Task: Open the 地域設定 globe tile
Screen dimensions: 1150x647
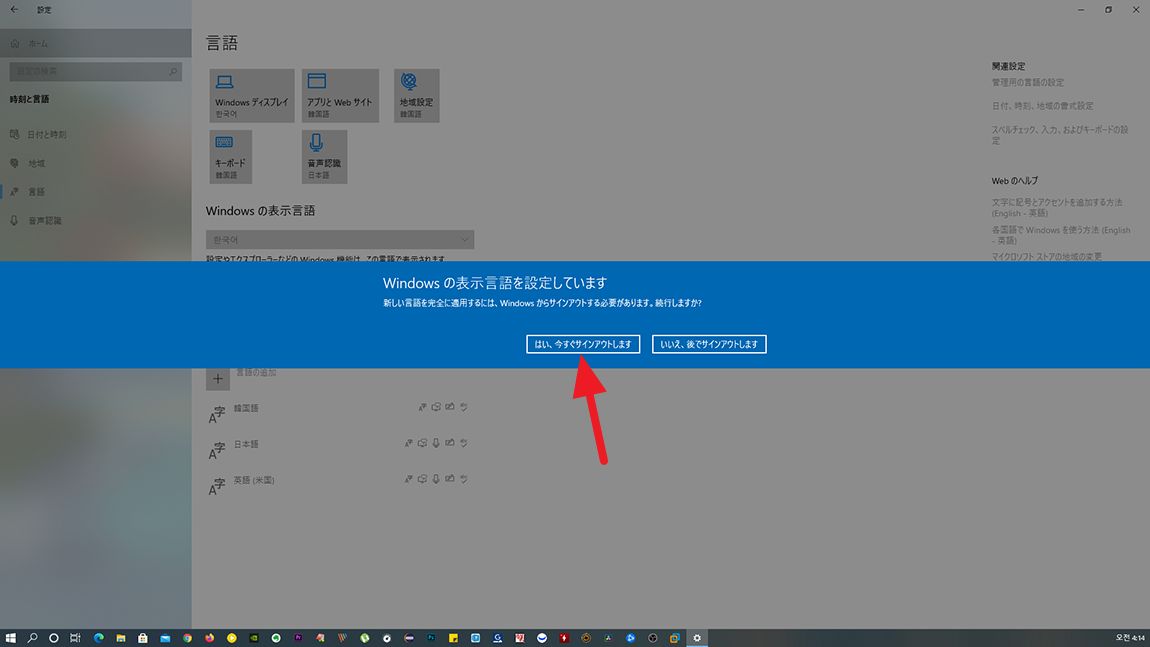Action: pyautogui.click(x=417, y=95)
